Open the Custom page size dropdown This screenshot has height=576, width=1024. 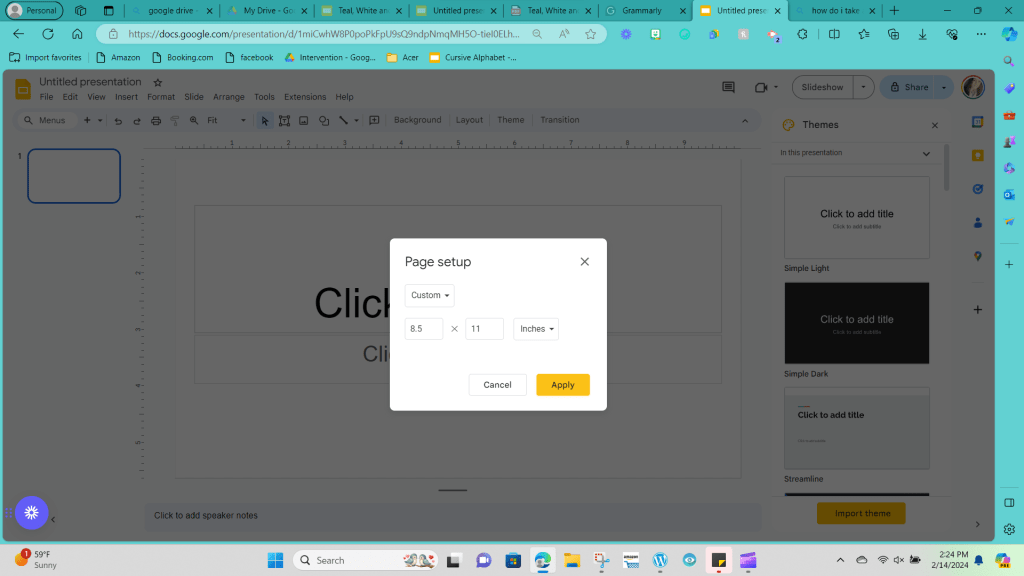pos(429,295)
